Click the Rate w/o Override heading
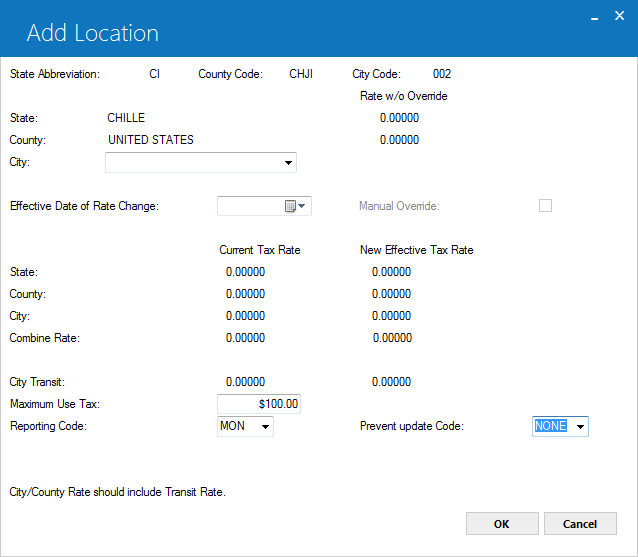 point(404,96)
